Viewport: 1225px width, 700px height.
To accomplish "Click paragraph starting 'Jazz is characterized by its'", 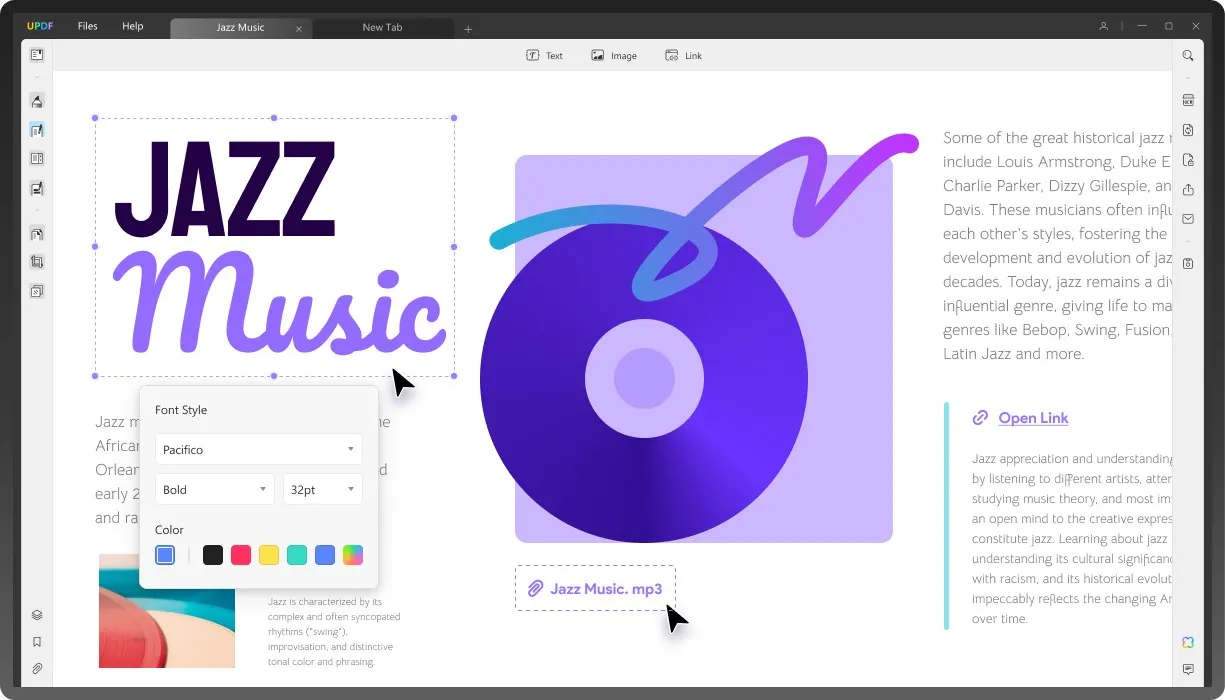I will 334,632.
